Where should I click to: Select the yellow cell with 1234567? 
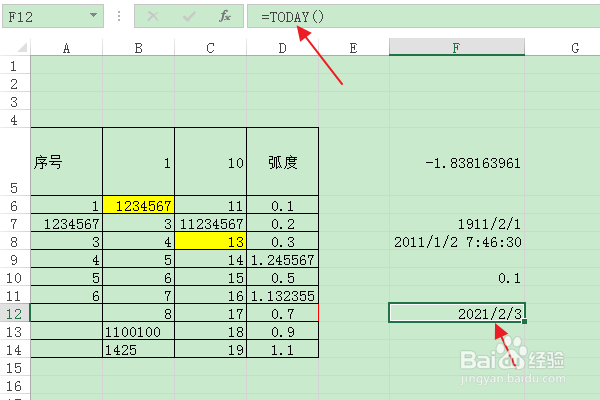click(x=139, y=206)
